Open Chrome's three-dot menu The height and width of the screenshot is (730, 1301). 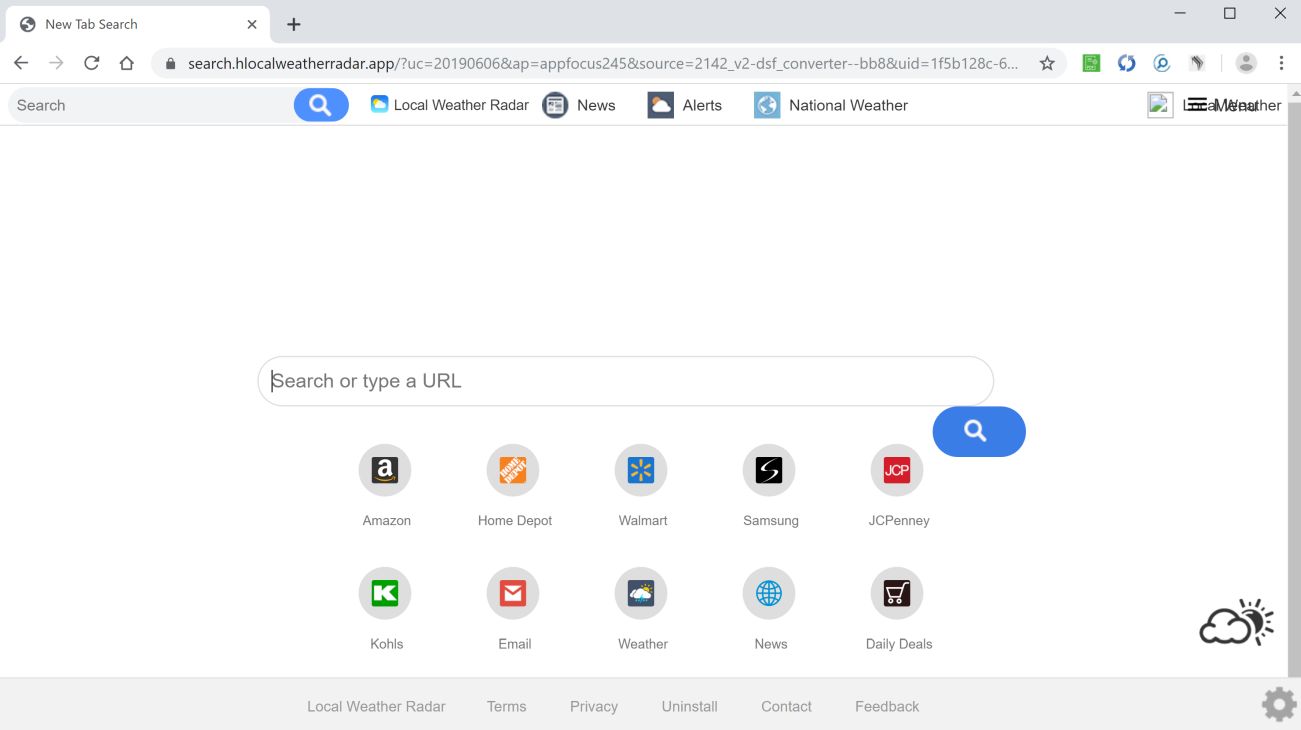coord(1281,62)
